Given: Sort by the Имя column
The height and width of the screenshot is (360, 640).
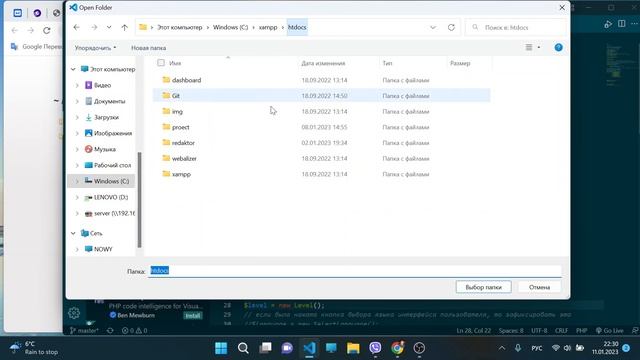Looking at the screenshot, I should pyautogui.click(x=175, y=63).
